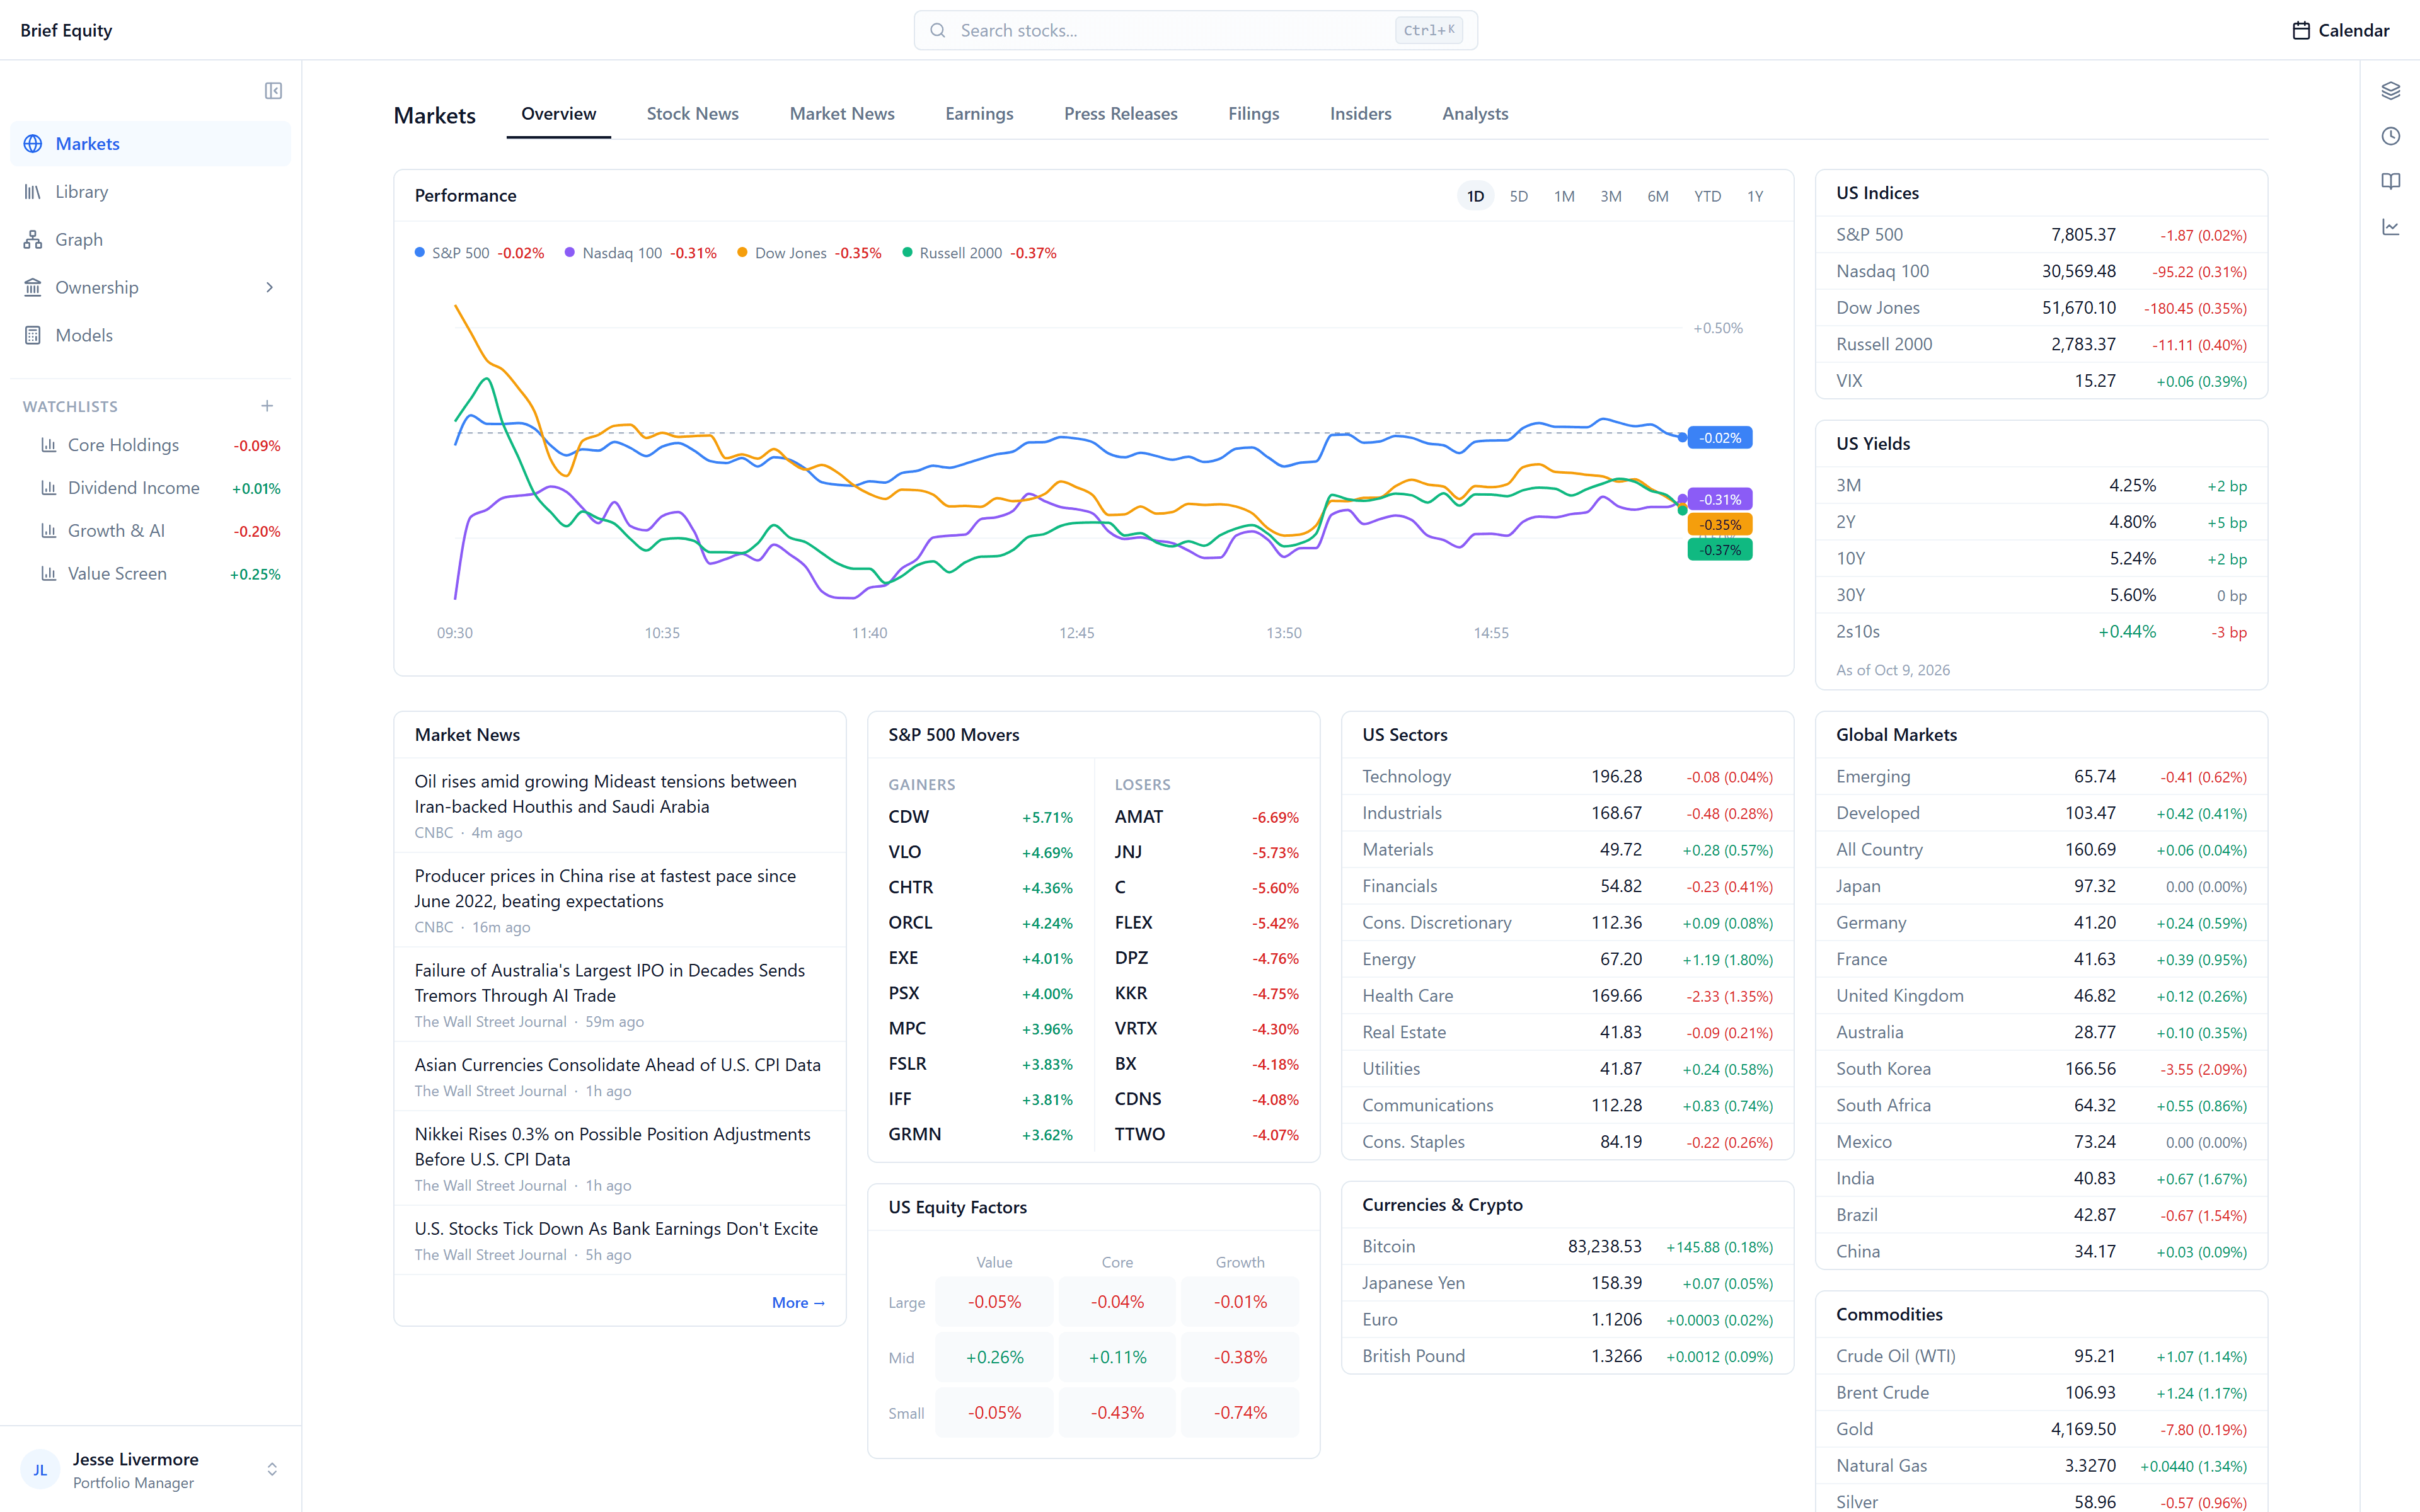The width and height of the screenshot is (2420, 1512).
Task: Click the Models calculator icon
Action: [33, 336]
